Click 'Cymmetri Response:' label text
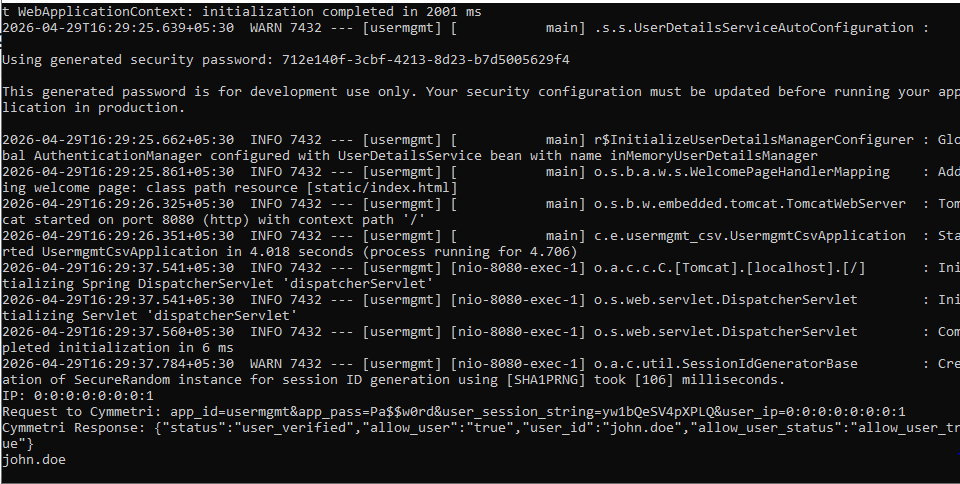Viewport: 960px width, 484px height. tap(74, 428)
